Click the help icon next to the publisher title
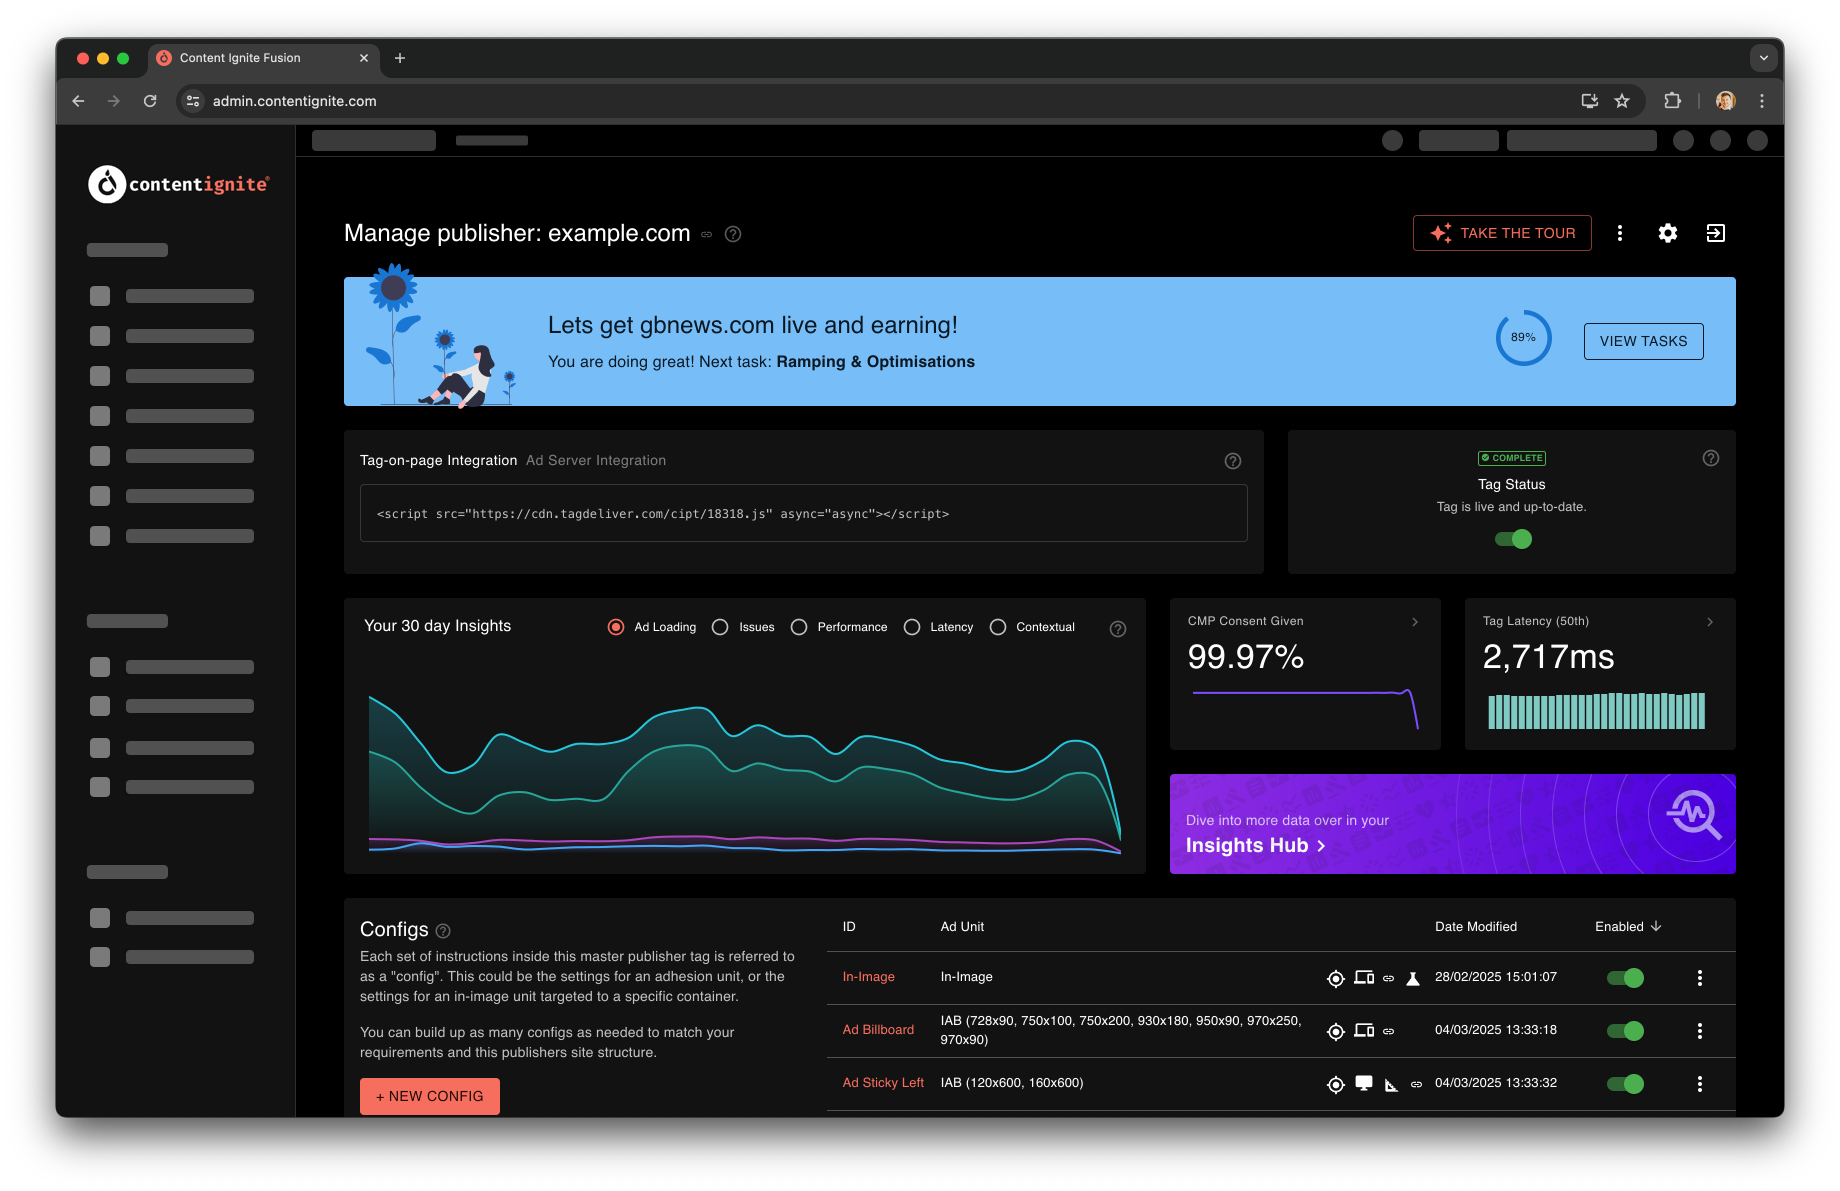 click(x=733, y=234)
